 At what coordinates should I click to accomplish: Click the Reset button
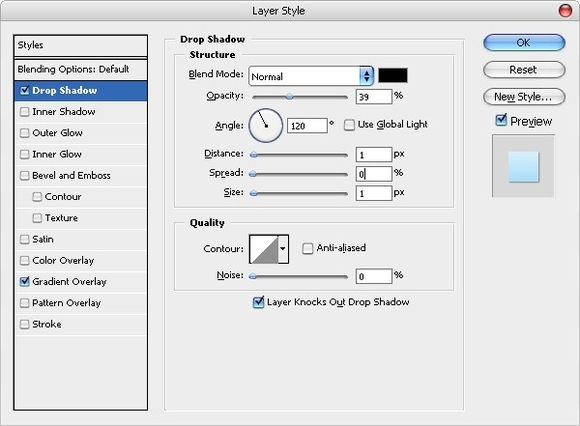(524, 70)
